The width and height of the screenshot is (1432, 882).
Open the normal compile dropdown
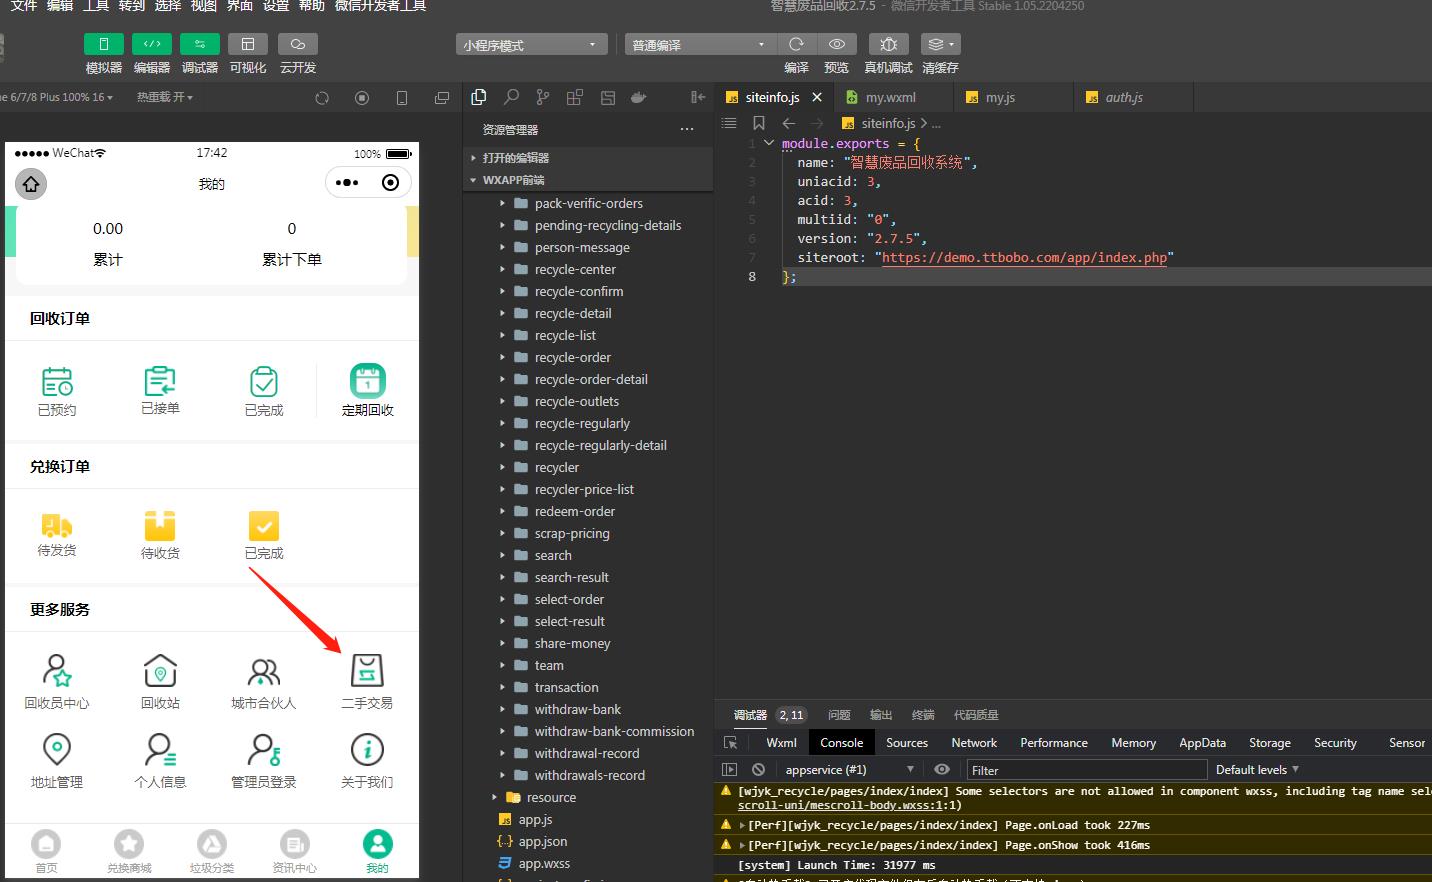[699, 45]
